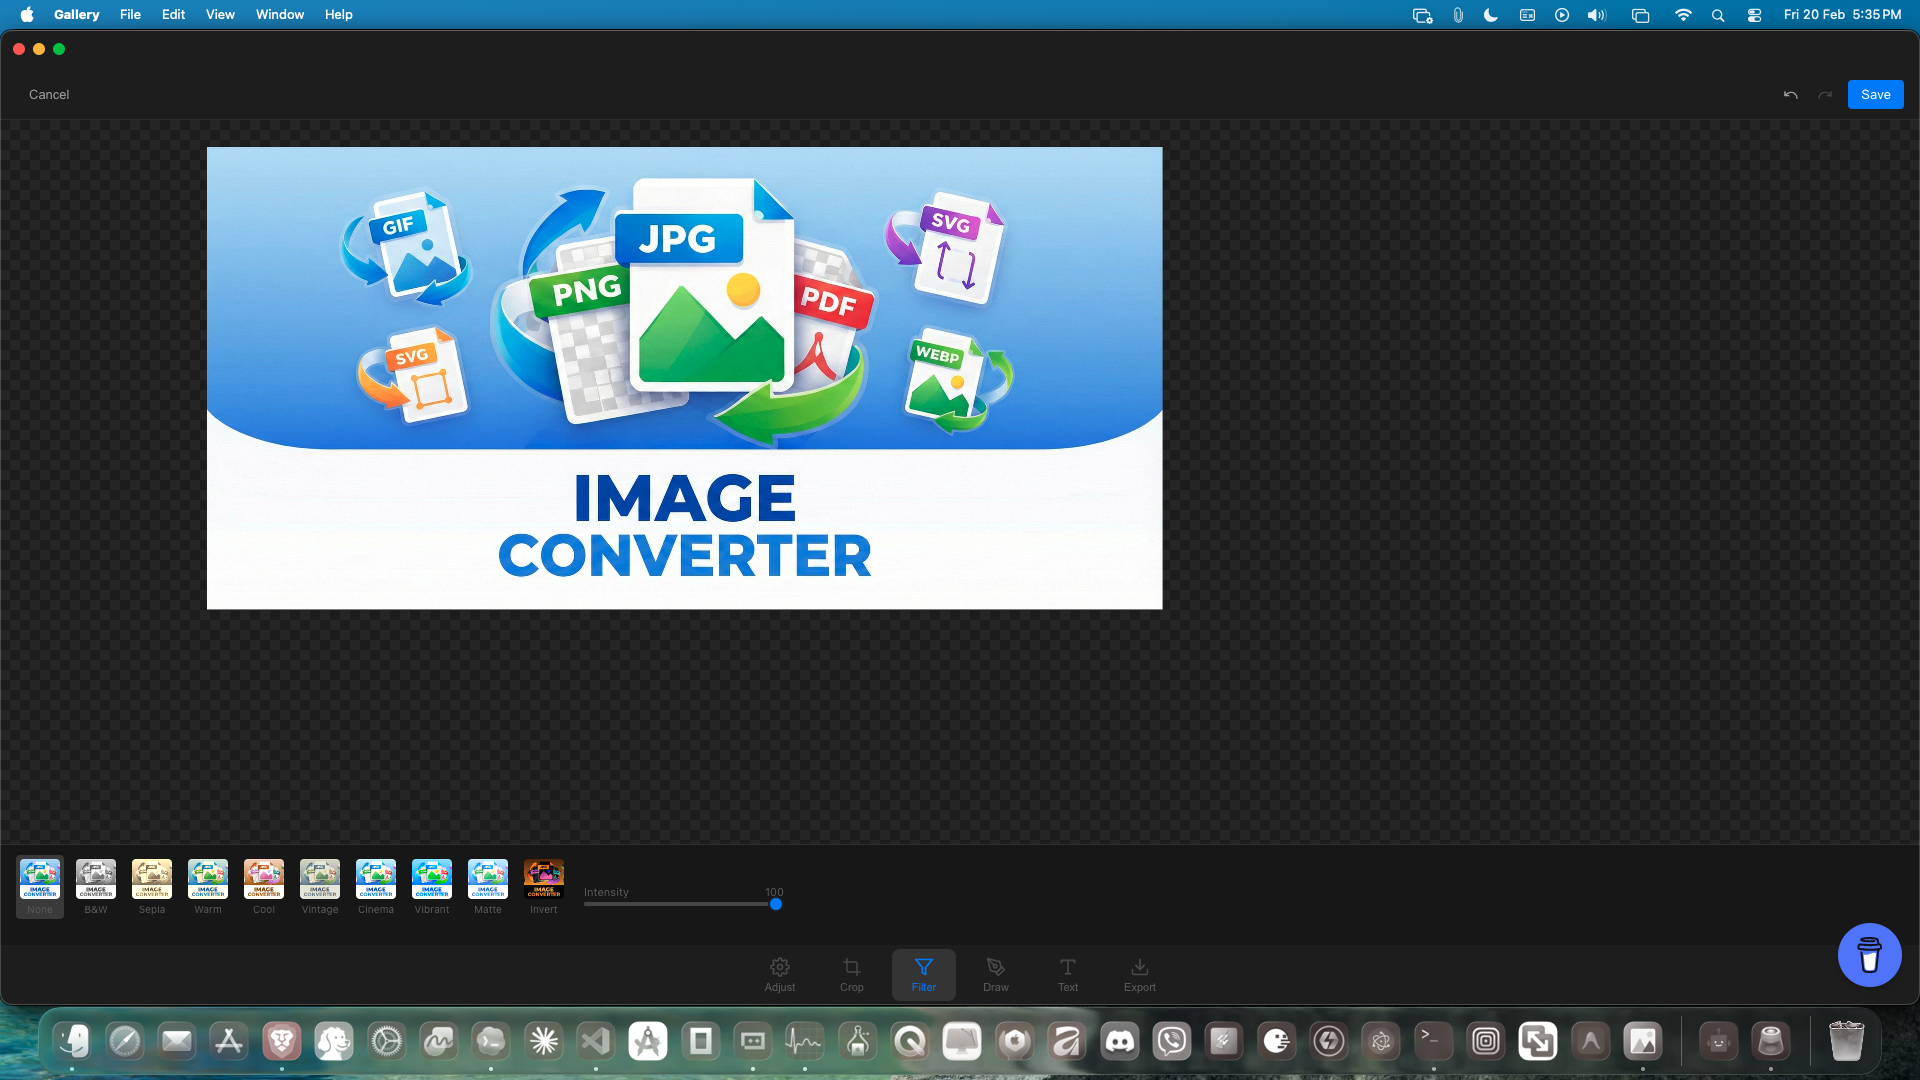The height and width of the screenshot is (1080, 1920).
Task: Select the Invert filter preset
Action: pos(544,880)
